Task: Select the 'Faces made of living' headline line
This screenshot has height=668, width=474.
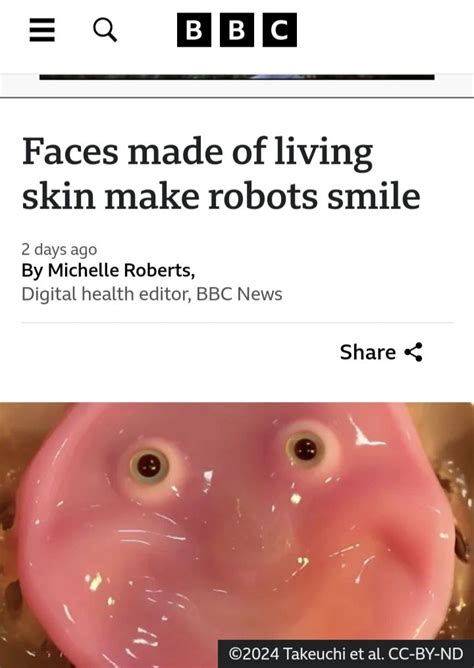Action: (x=198, y=152)
